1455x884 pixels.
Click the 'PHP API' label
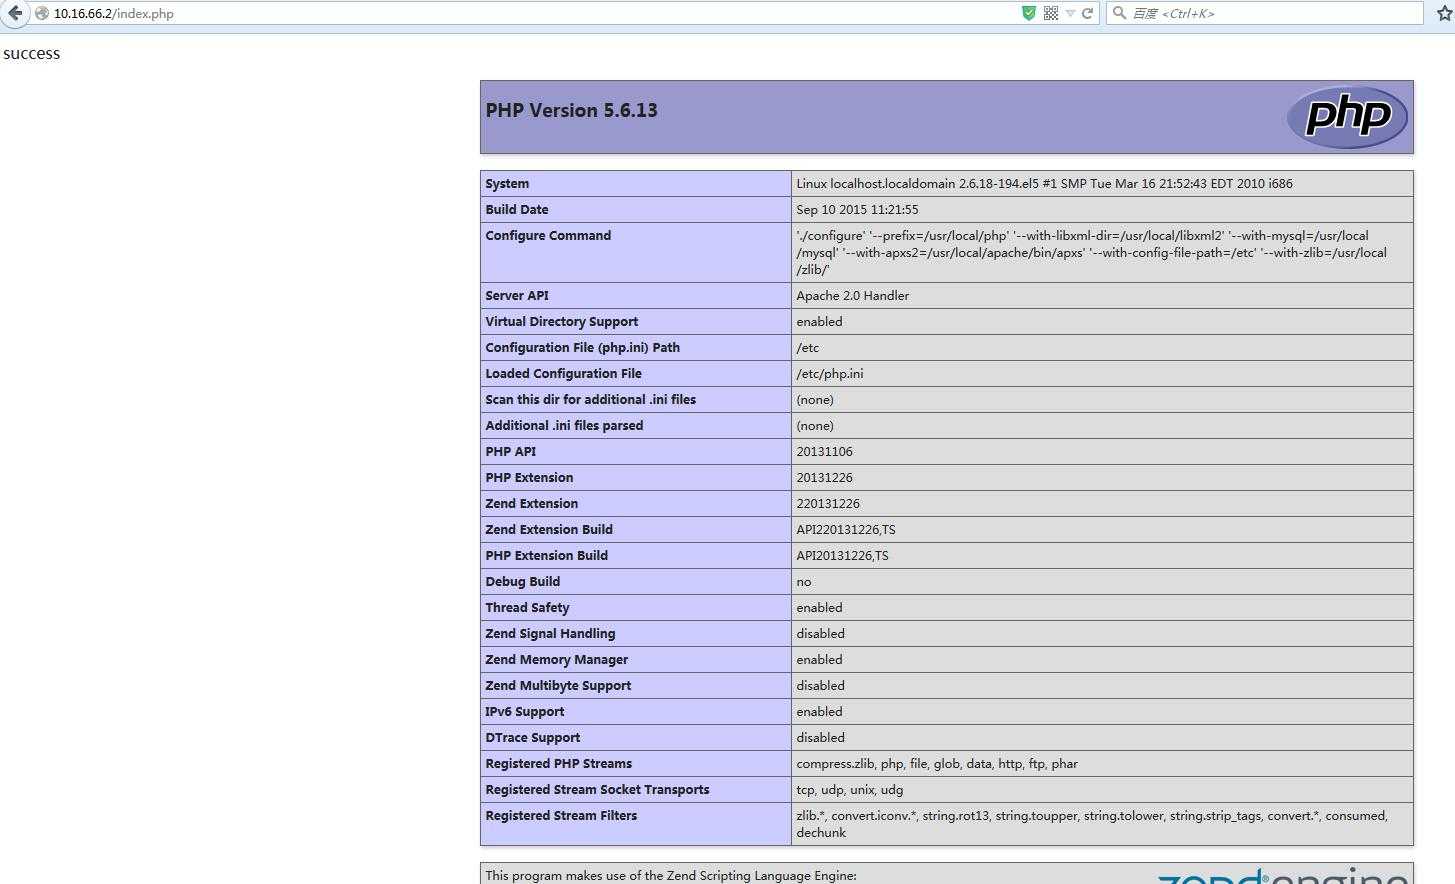coord(511,452)
